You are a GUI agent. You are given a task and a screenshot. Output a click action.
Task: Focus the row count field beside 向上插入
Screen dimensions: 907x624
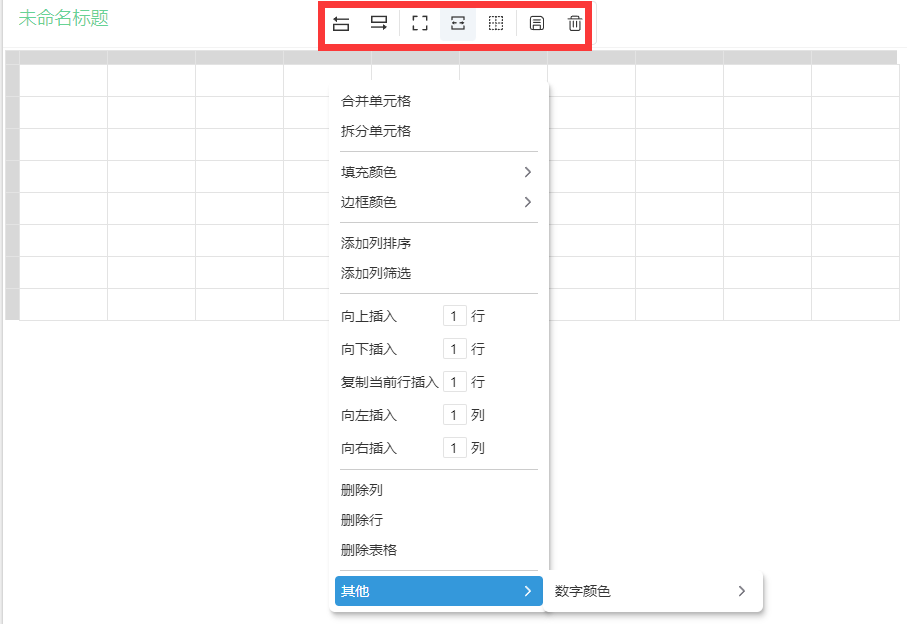click(455, 316)
